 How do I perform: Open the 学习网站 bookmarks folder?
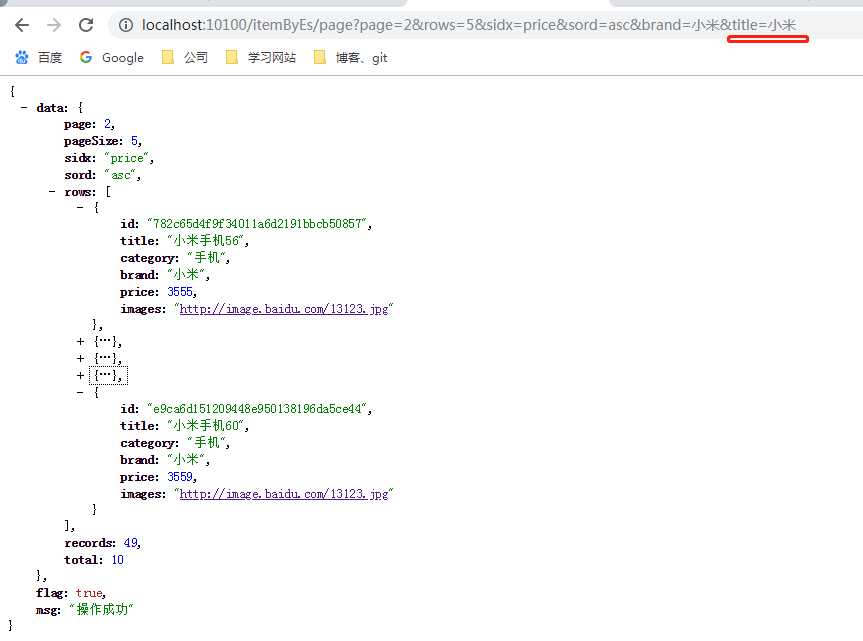261,57
